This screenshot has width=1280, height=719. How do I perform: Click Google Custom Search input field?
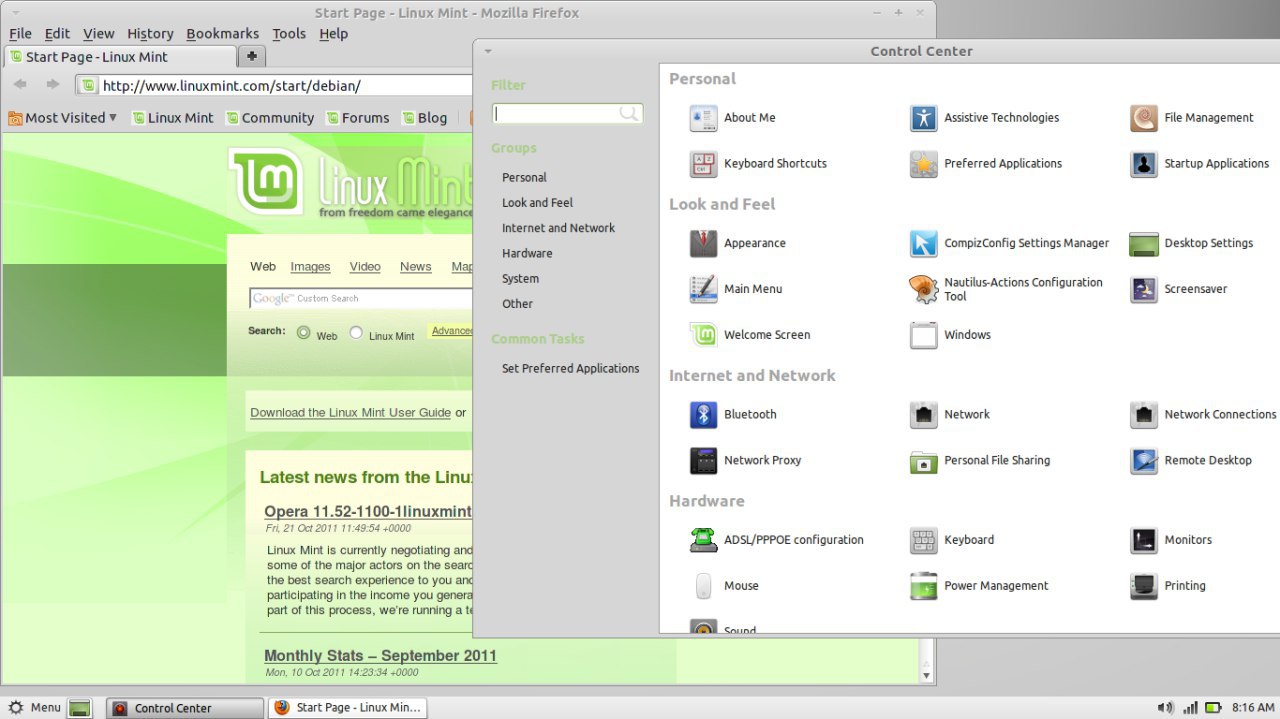(x=360, y=298)
